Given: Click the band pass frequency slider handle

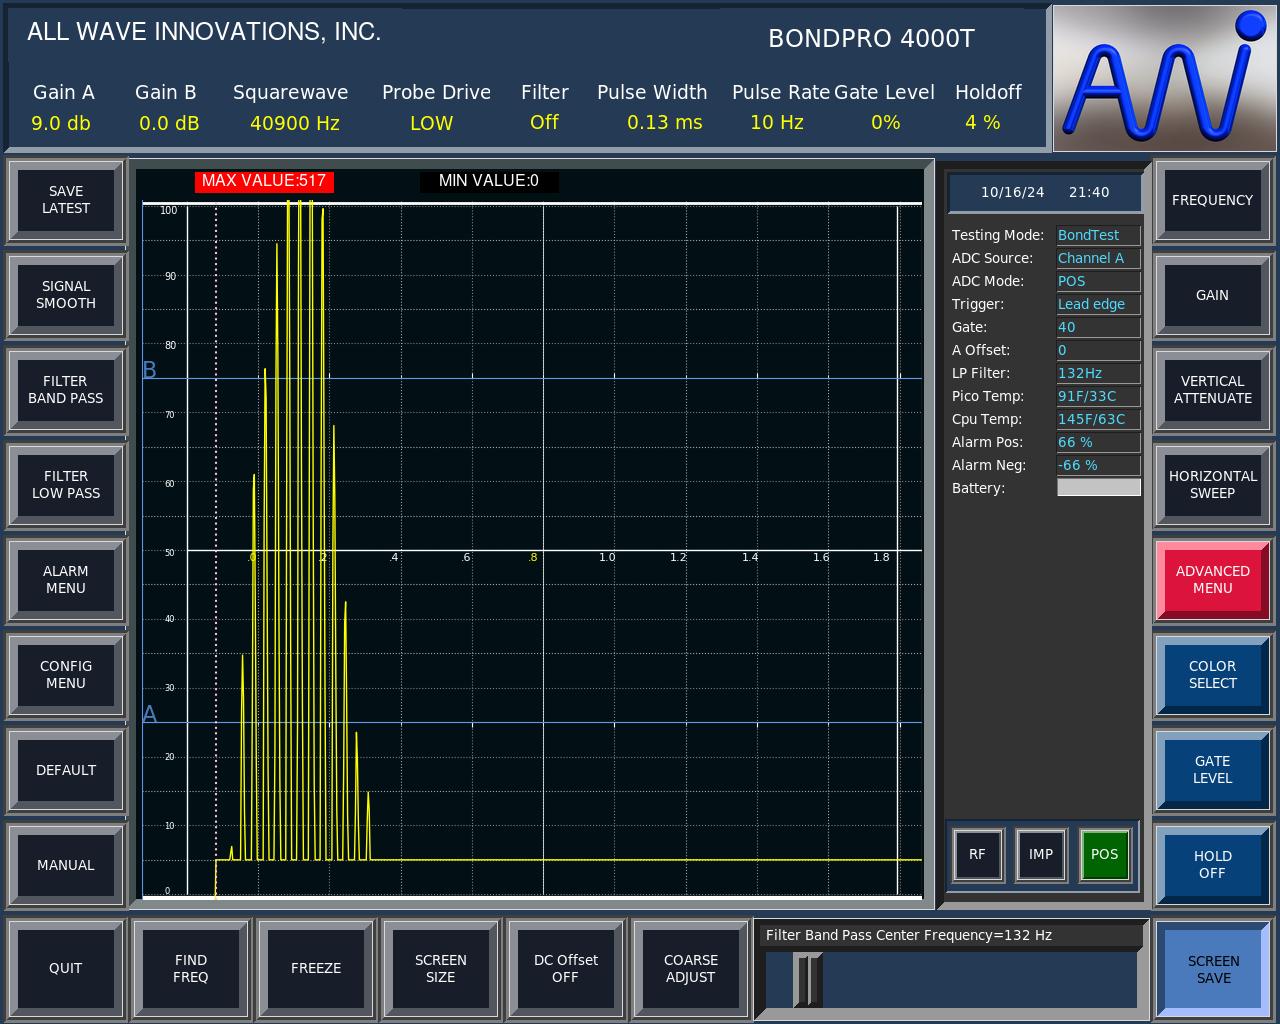Looking at the screenshot, I should 807,980.
